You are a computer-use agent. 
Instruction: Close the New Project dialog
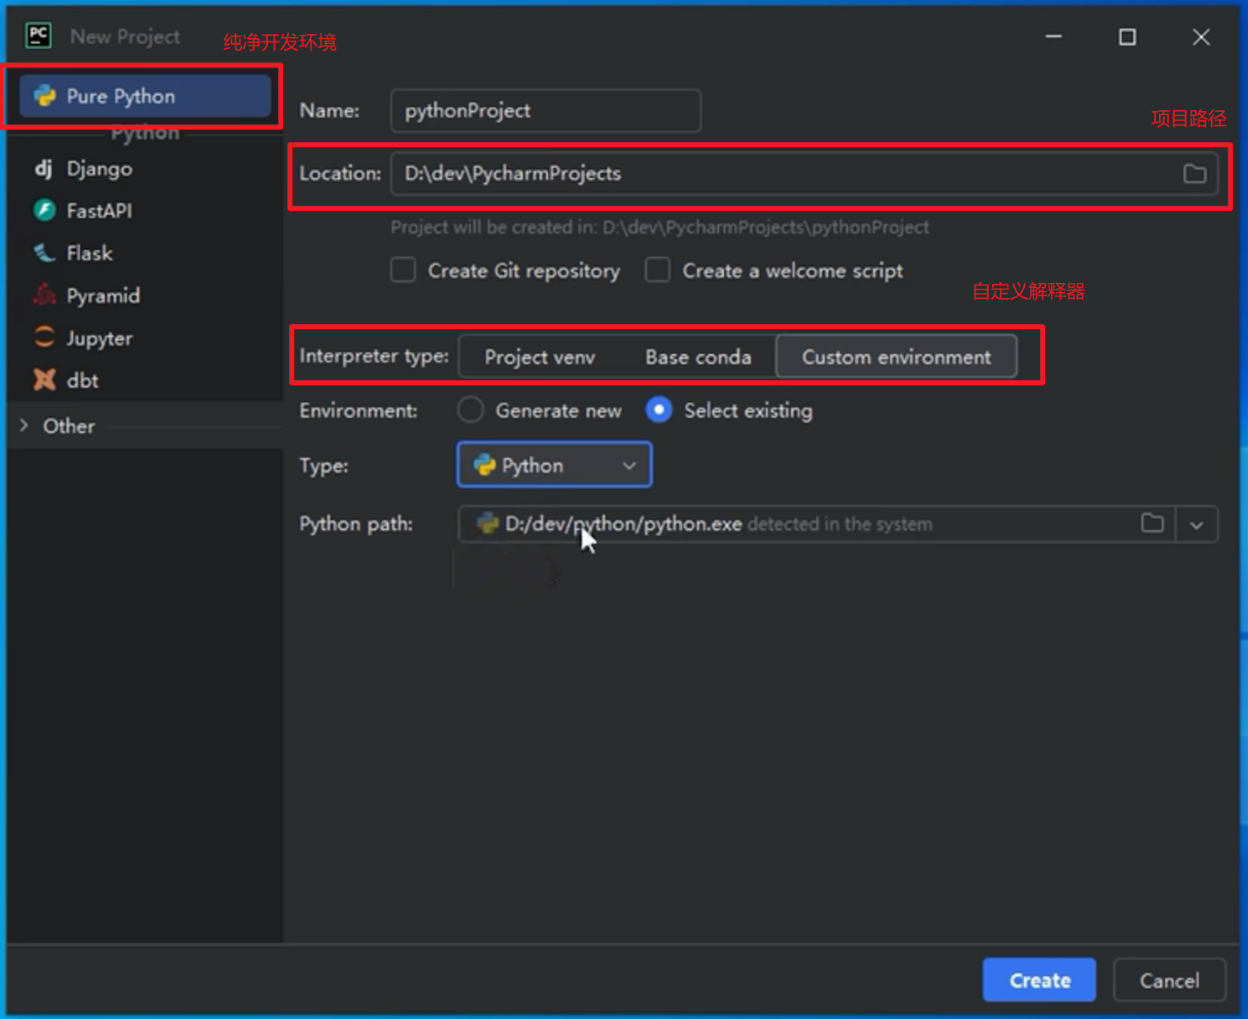point(1201,37)
